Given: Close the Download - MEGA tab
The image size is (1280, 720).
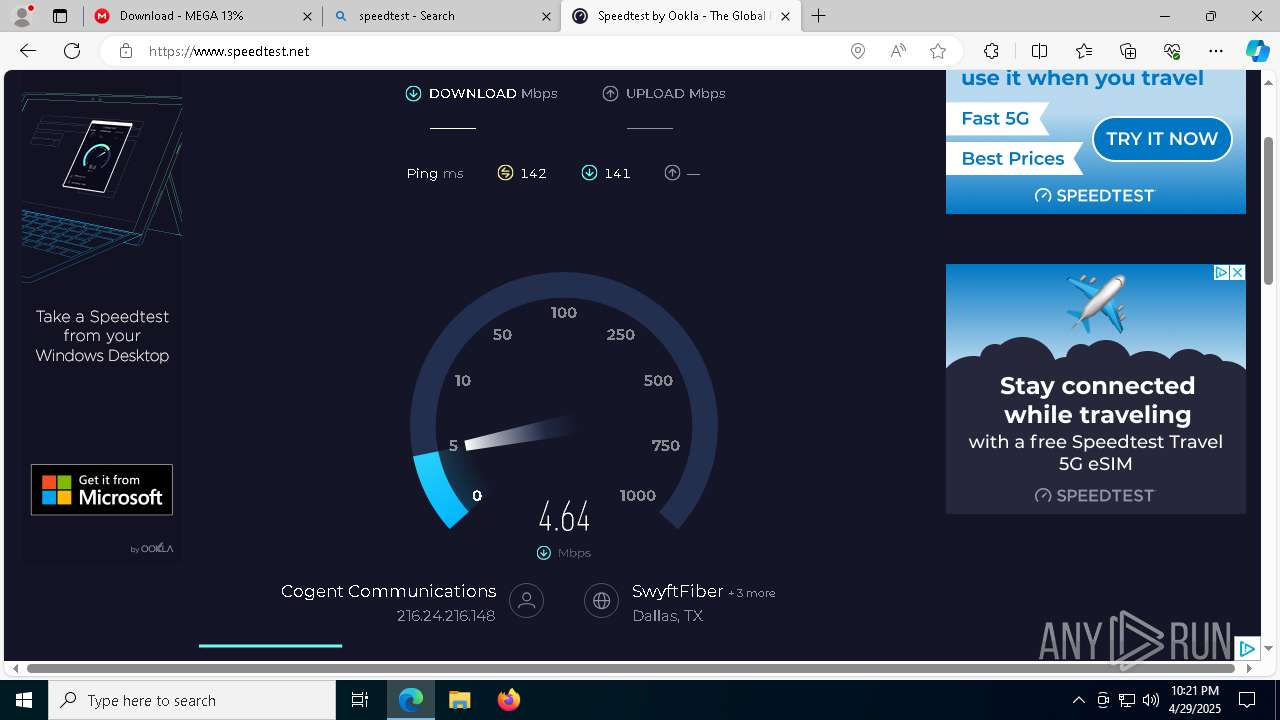Looking at the screenshot, I should [x=307, y=16].
